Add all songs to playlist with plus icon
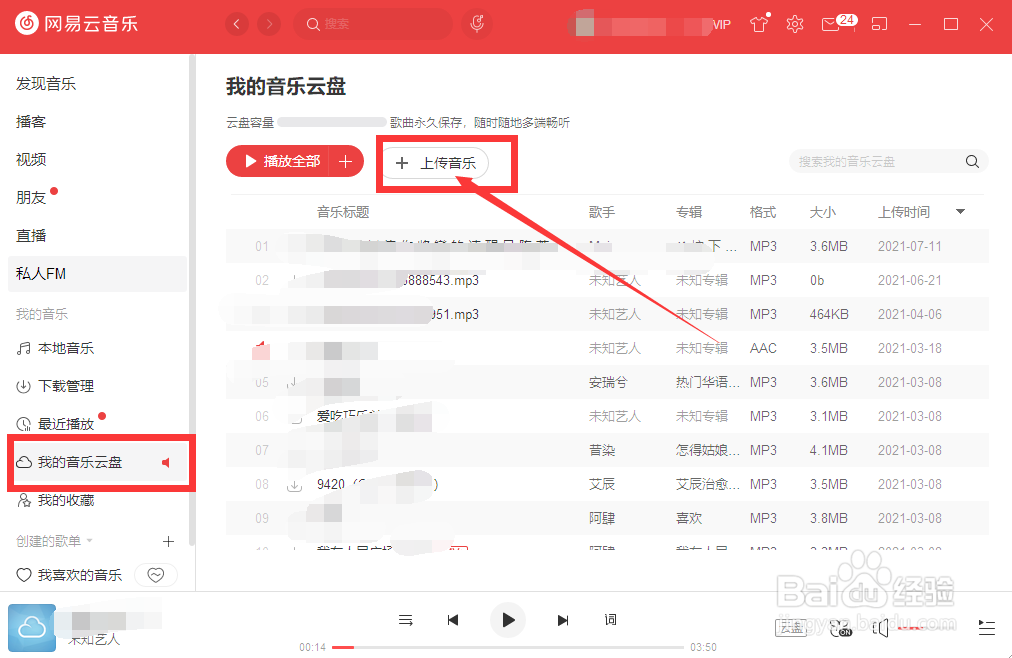The height and width of the screenshot is (658, 1012). point(345,161)
